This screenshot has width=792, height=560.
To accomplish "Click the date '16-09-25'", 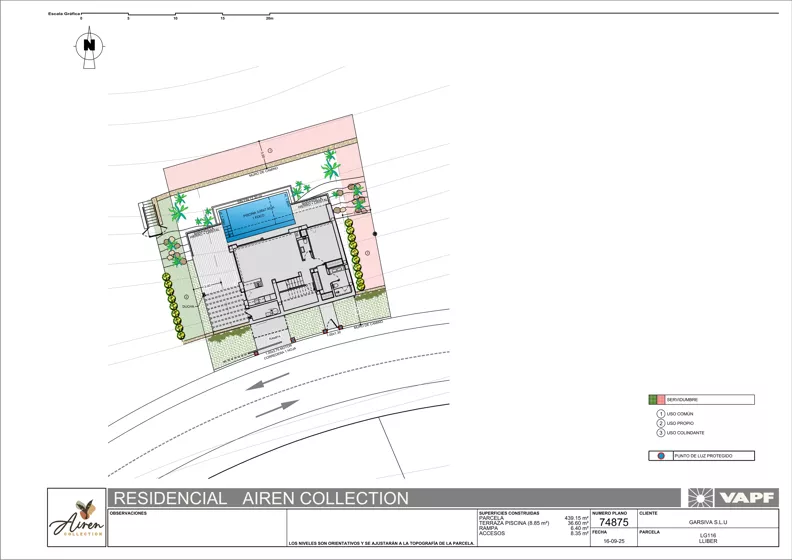I will (614, 541).
